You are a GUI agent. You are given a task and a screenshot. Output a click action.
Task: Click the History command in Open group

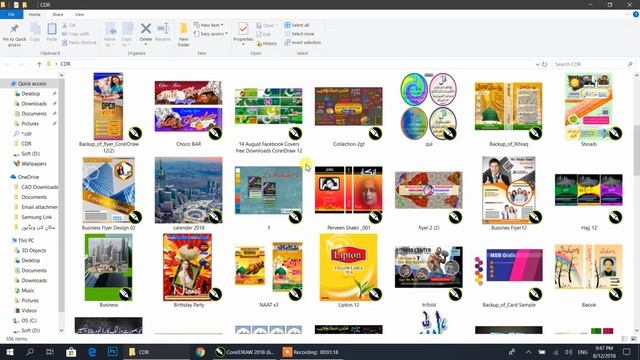point(267,43)
